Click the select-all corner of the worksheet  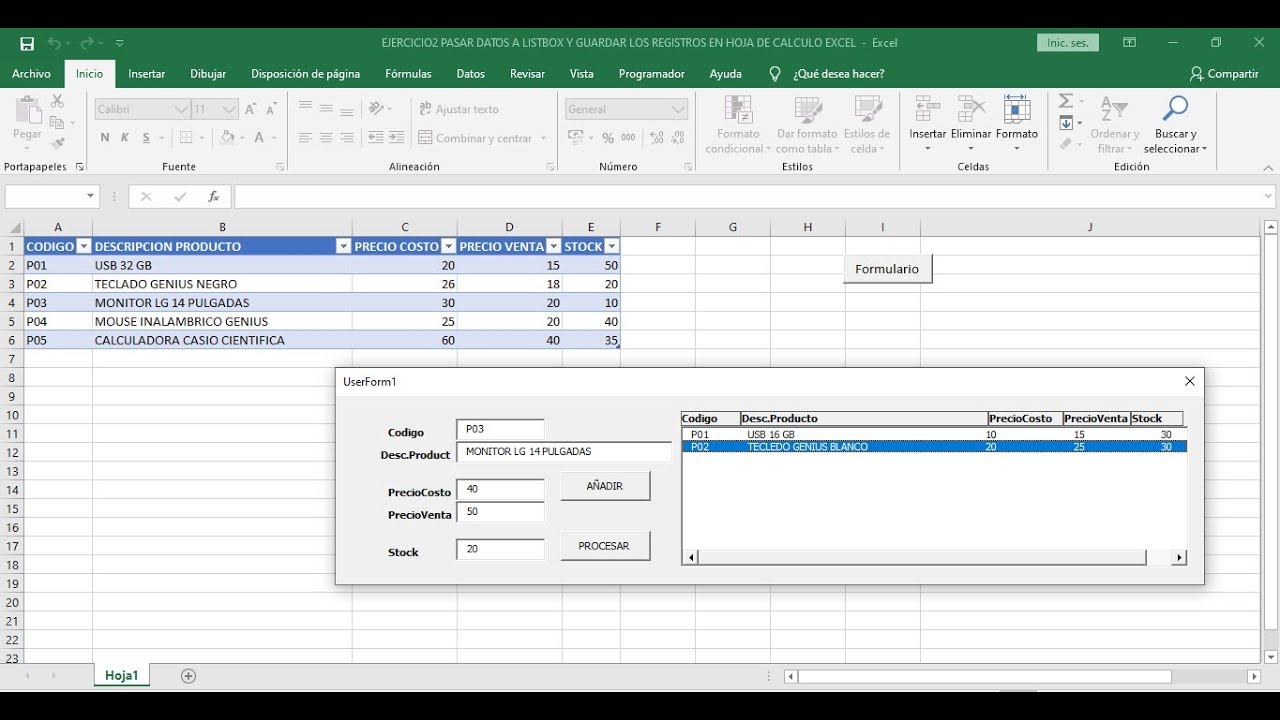tap(13, 227)
